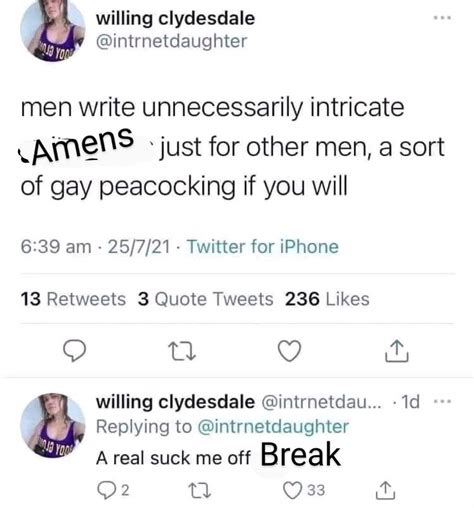Open the main tweet author's profile picture
Screen dimensions: 474x508
[53, 29]
